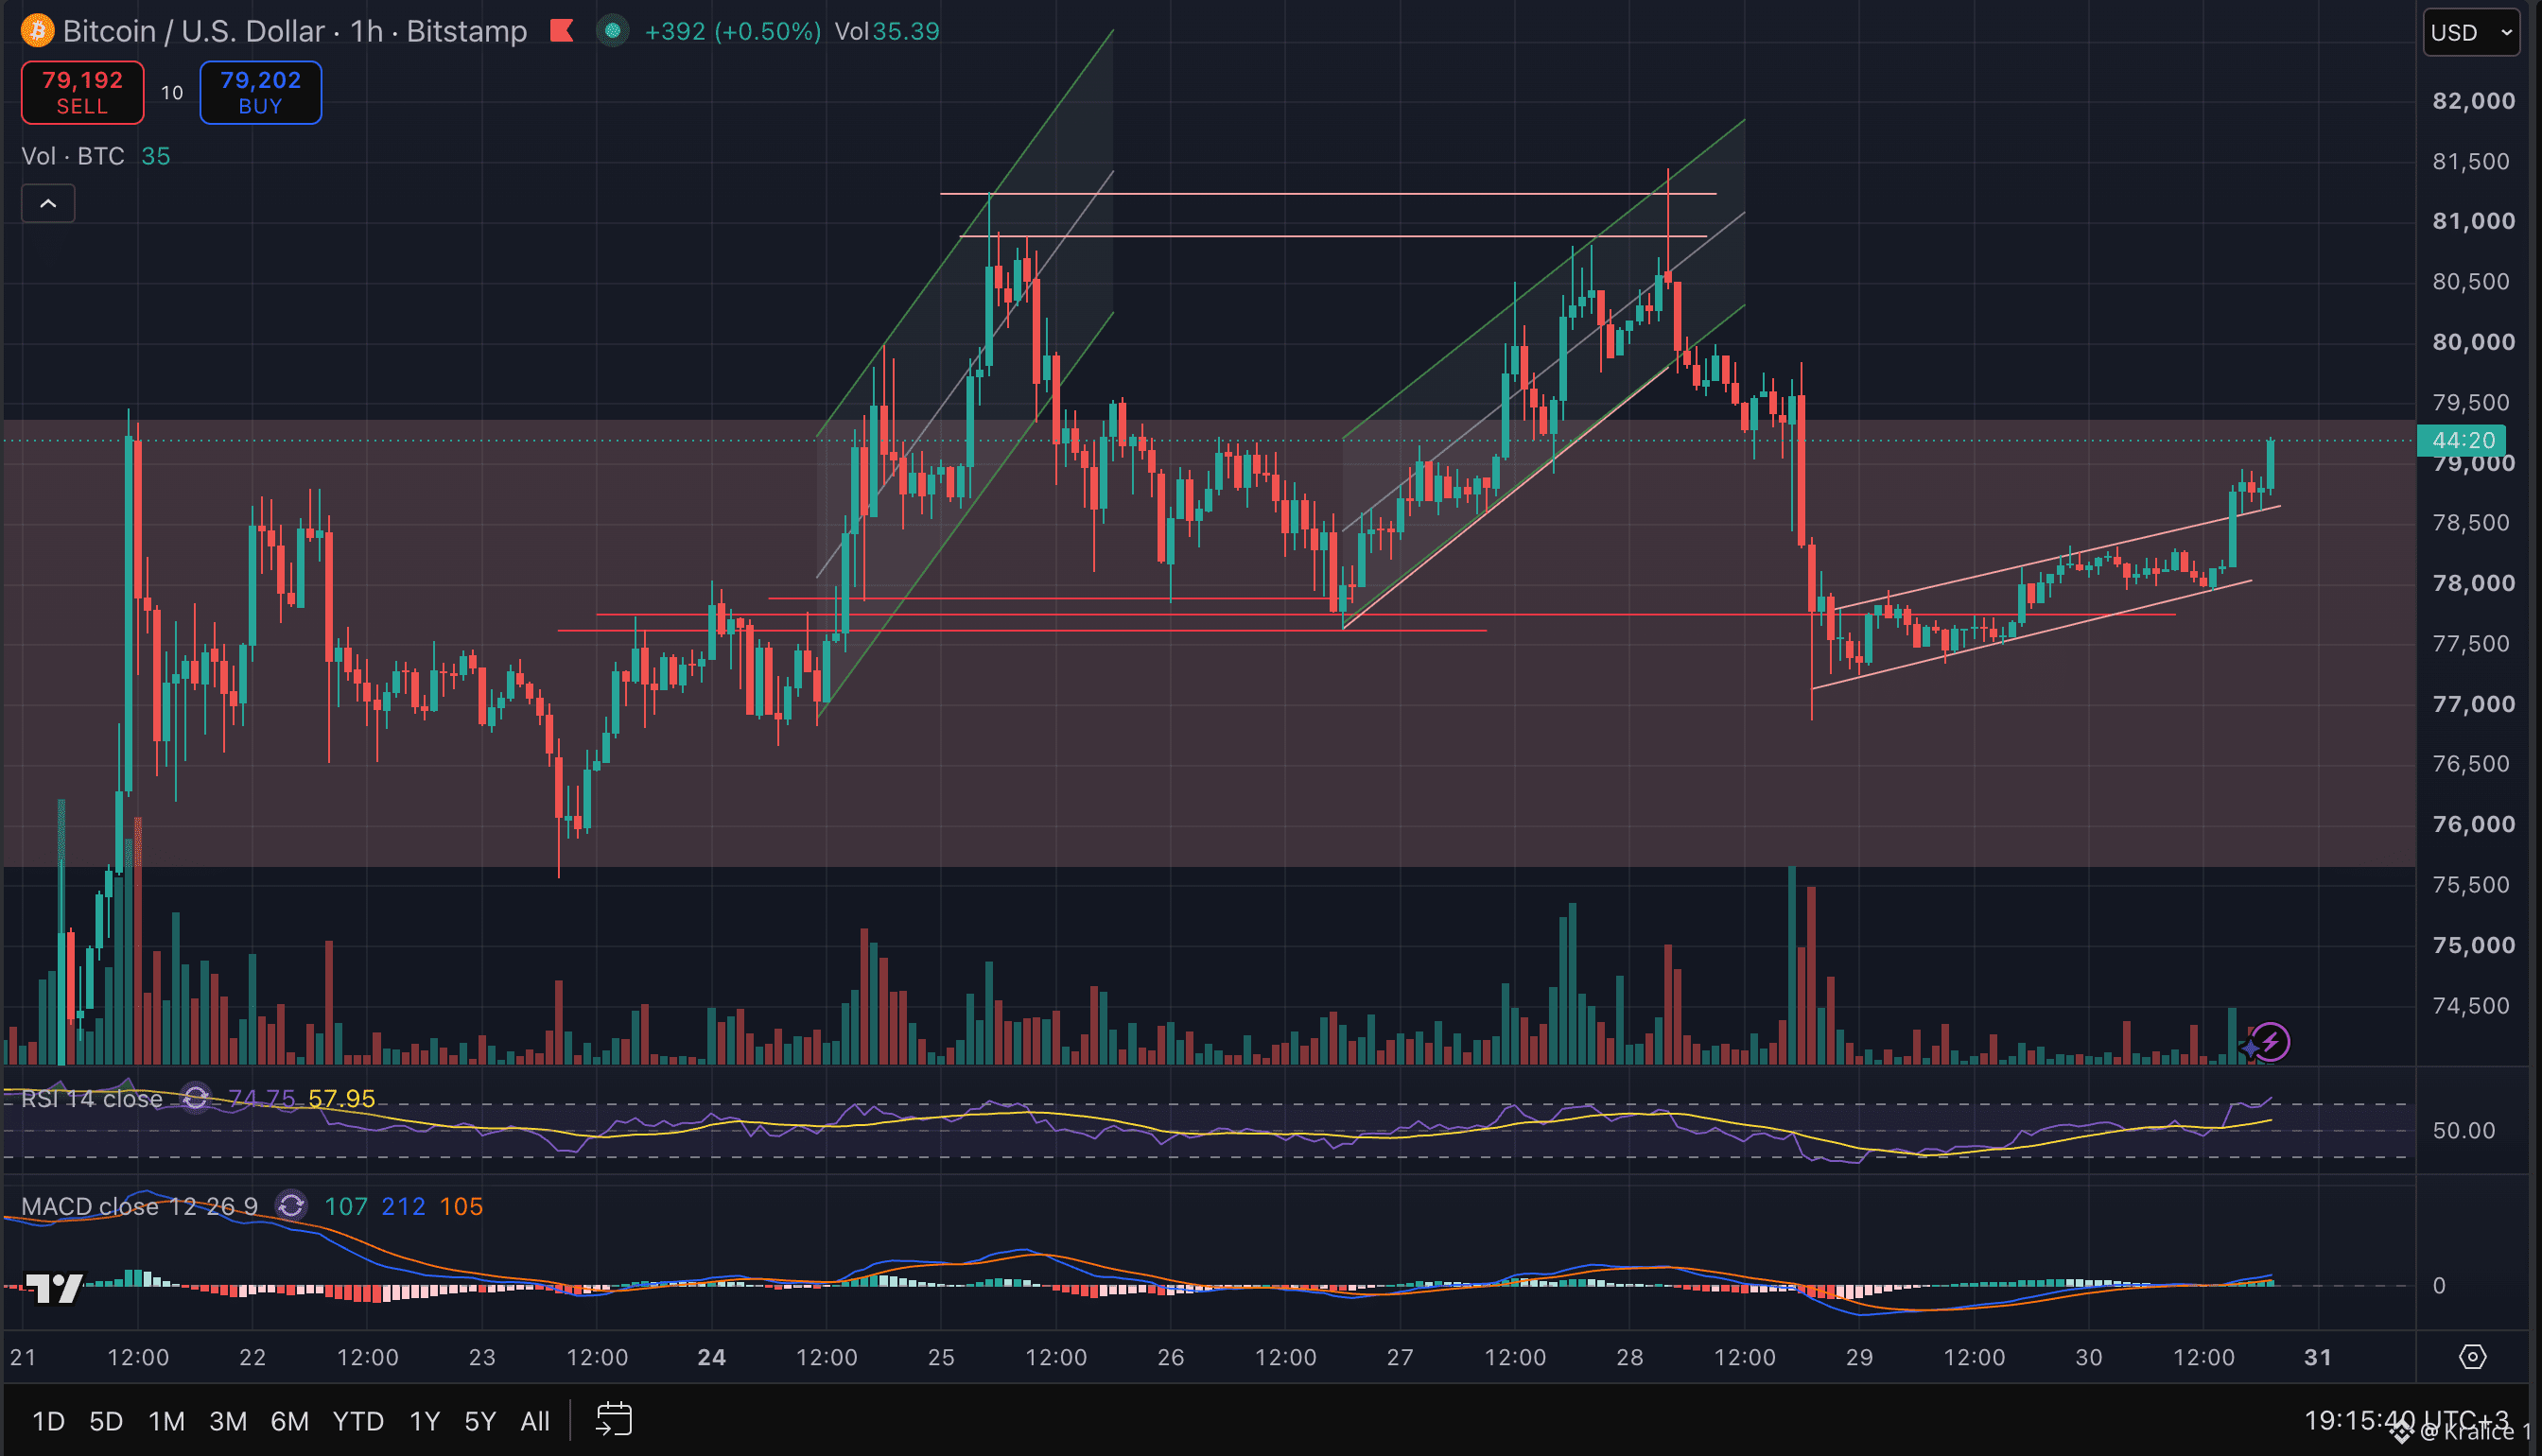Viewport: 2542px width, 1456px height.
Task: Switch to the 3M time range
Action: [228, 1420]
